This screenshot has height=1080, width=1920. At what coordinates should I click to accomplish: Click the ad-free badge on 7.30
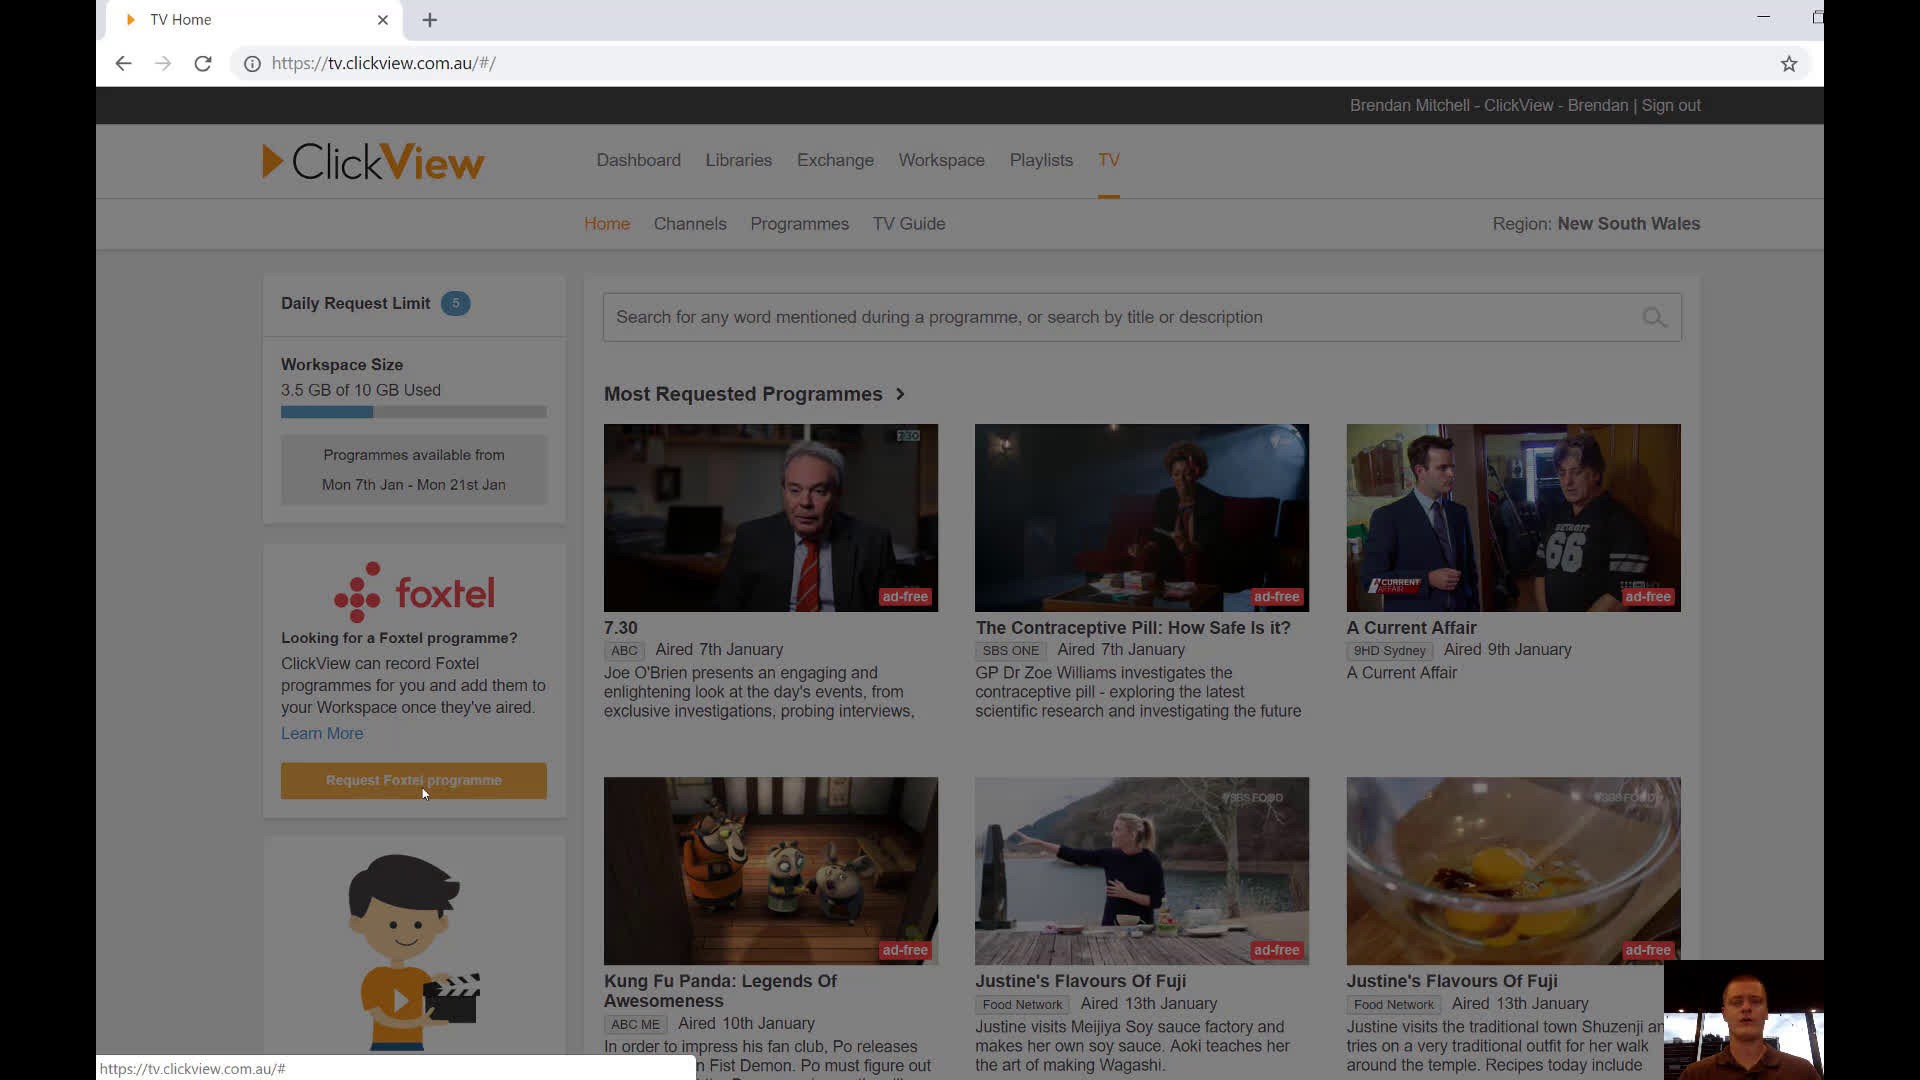(903, 596)
